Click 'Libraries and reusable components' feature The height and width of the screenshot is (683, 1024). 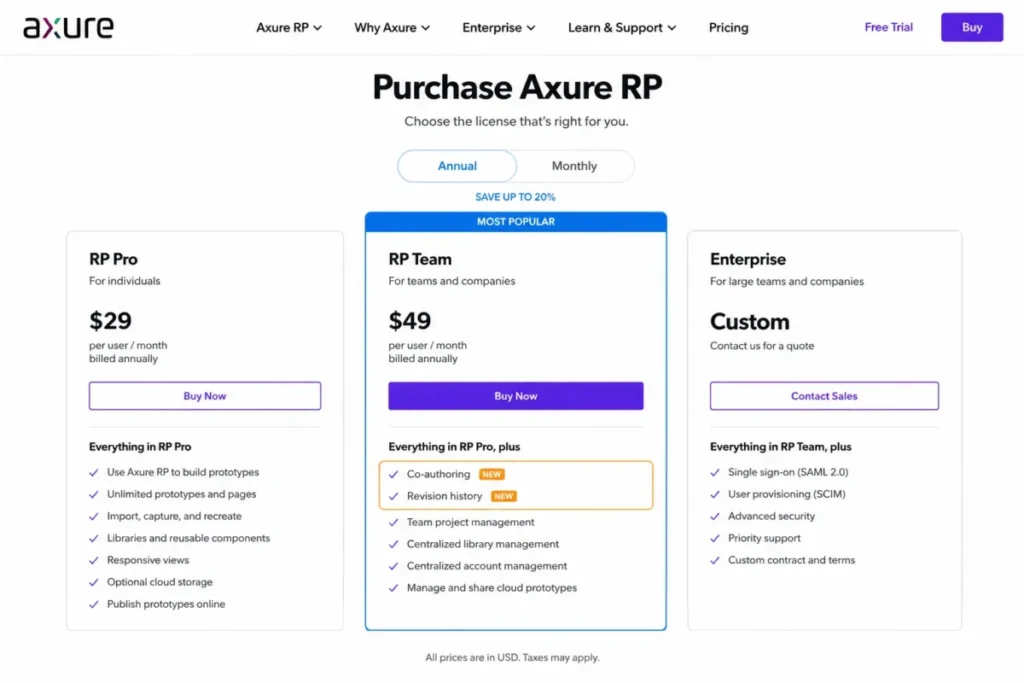point(189,538)
